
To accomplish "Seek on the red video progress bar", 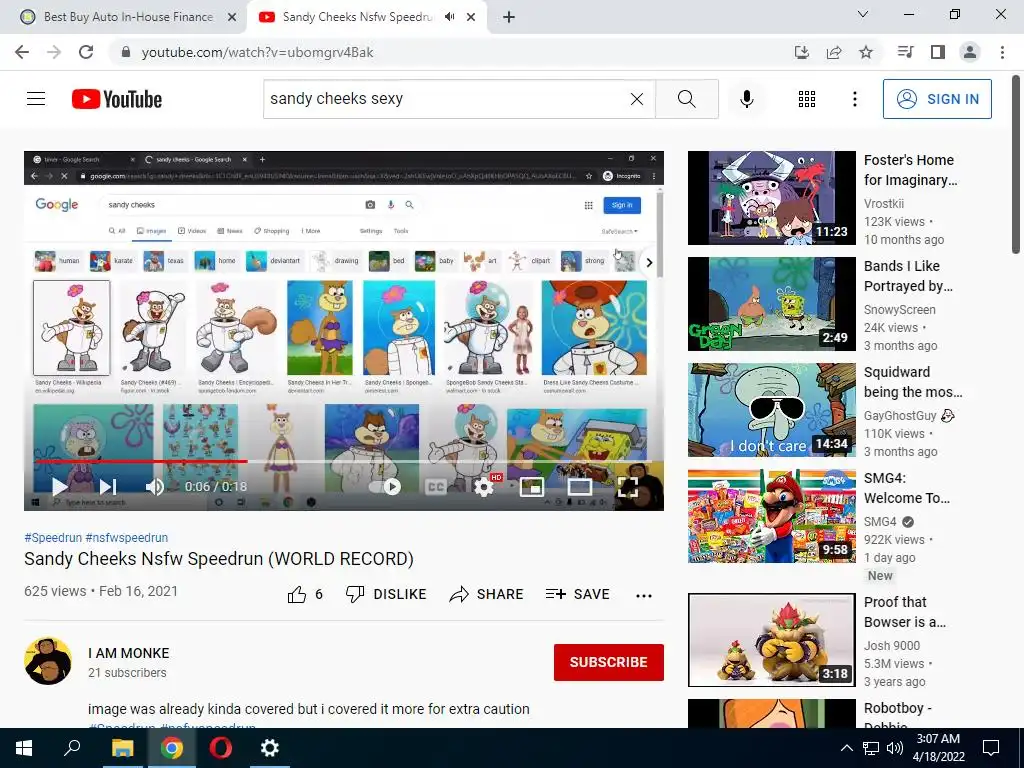I will click(x=140, y=461).
